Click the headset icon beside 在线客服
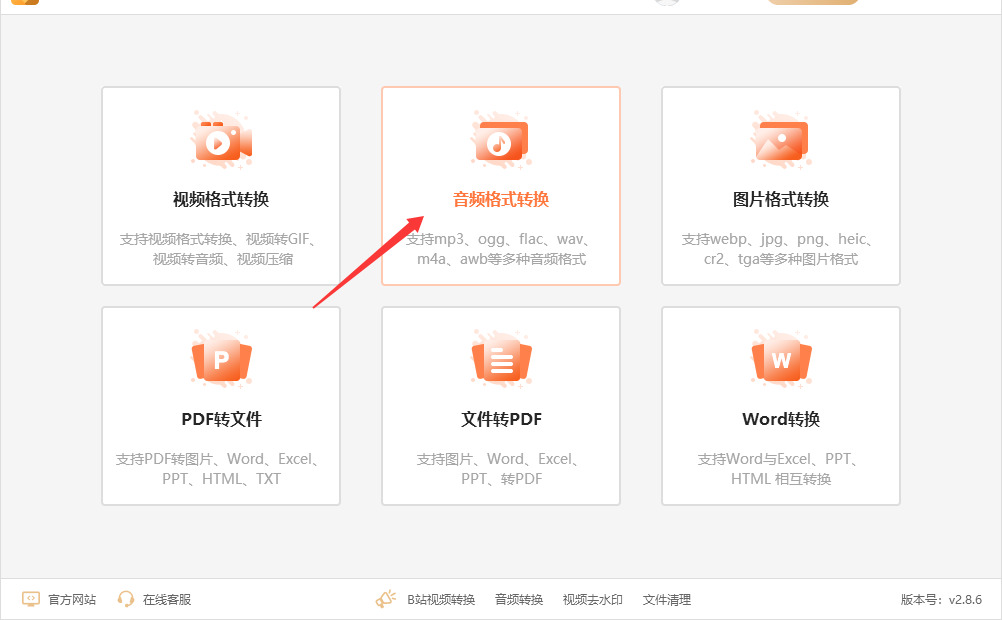 (126, 599)
